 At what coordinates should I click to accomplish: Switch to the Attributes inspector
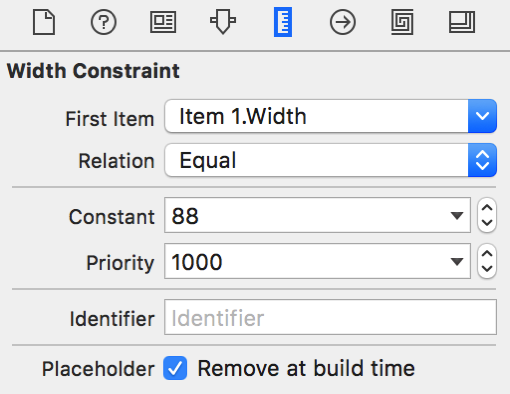coord(223,22)
